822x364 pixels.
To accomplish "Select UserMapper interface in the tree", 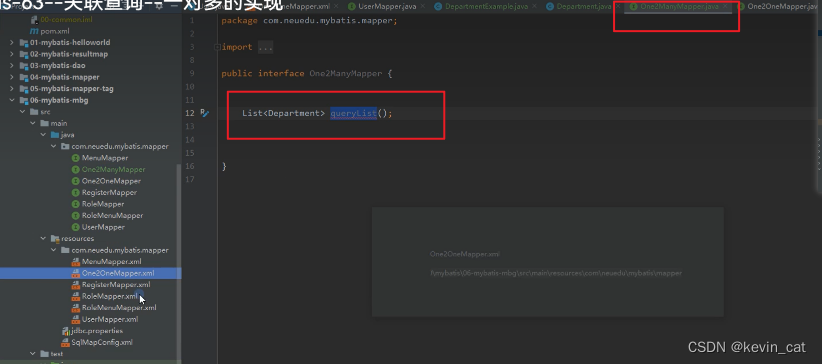I will pos(103,227).
